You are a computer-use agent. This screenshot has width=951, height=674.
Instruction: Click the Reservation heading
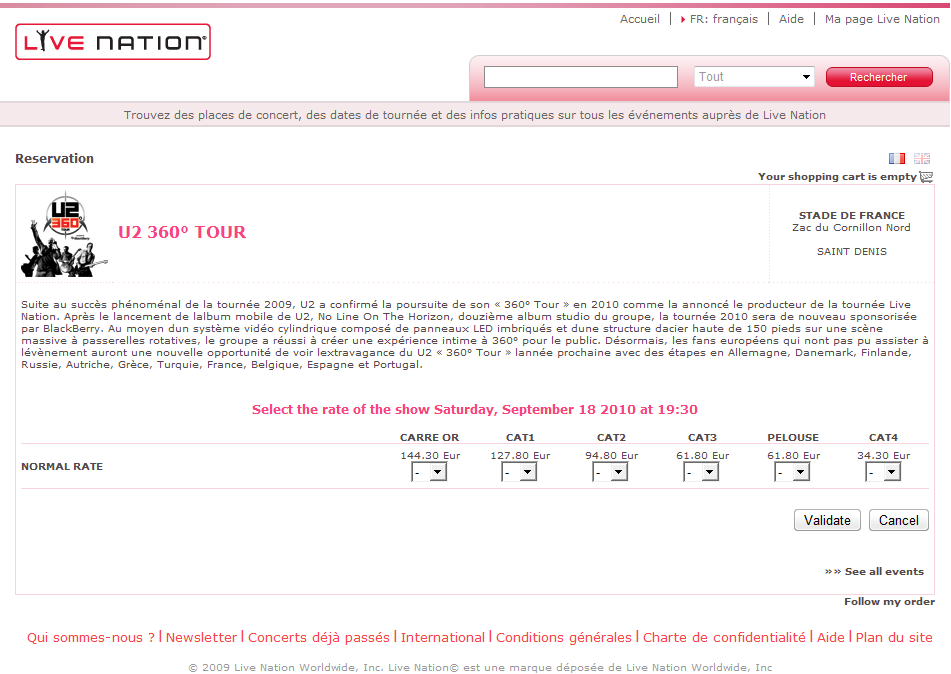55,158
